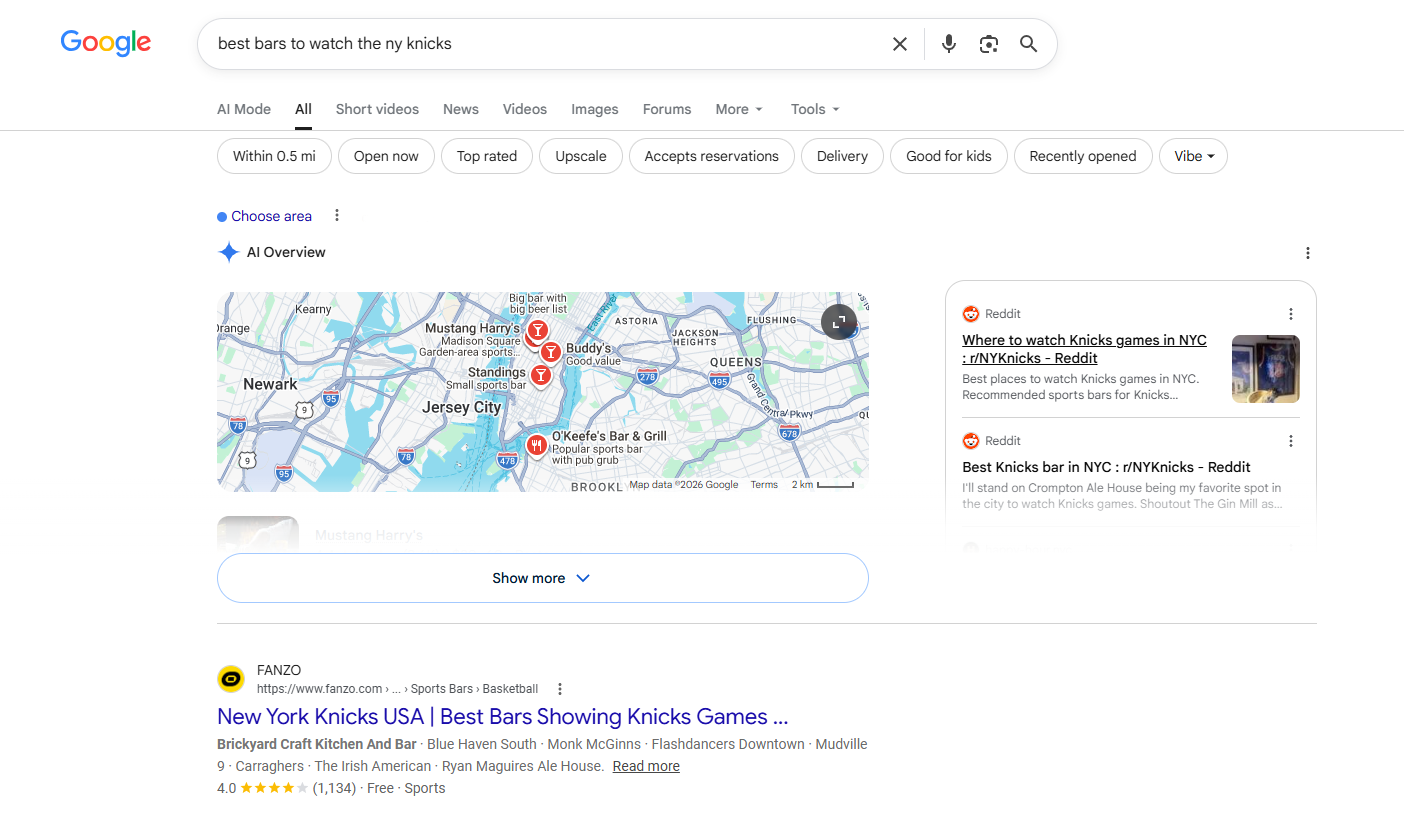
Task: Click the Buddy's bar map pin
Action: (550, 352)
